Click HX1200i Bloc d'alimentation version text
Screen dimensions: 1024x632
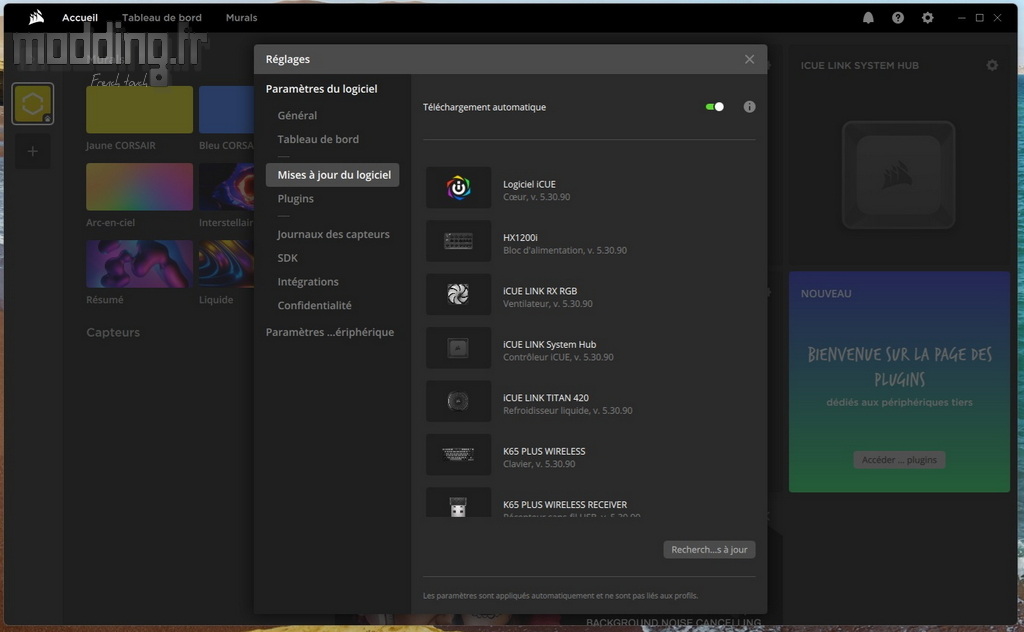[565, 250]
